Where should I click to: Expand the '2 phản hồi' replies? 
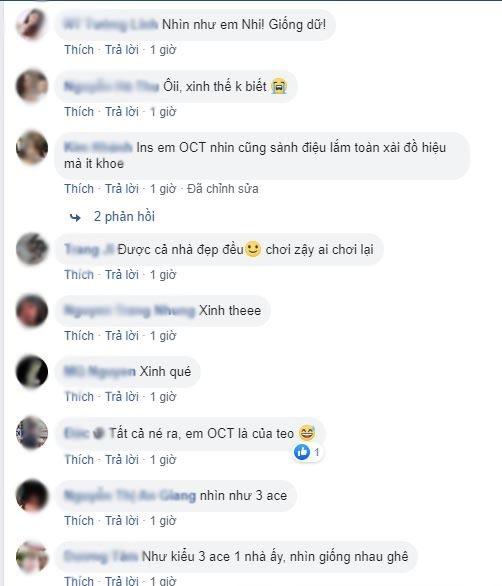tap(124, 216)
